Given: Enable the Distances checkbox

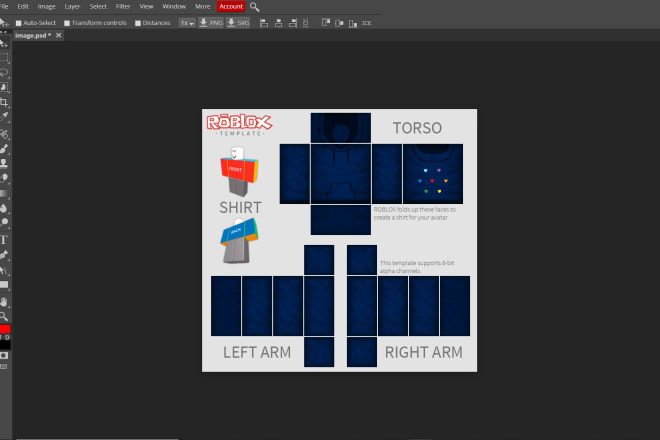Looking at the screenshot, I should tap(138, 23).
